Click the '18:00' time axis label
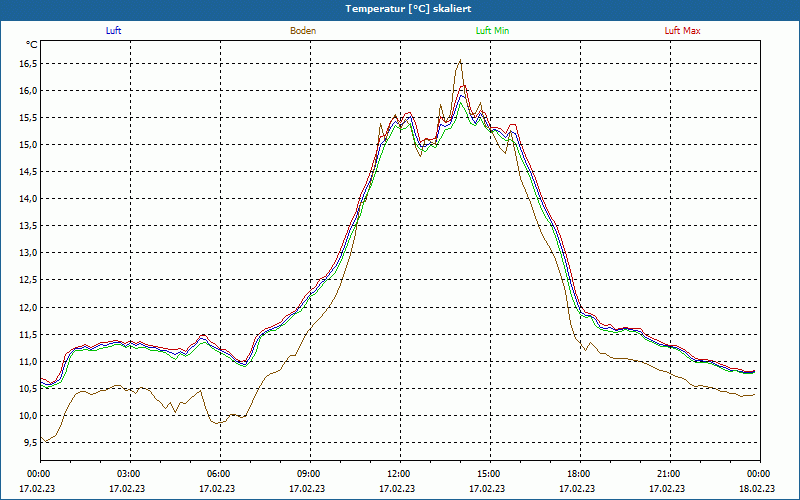800x500 pixels. 580,474
